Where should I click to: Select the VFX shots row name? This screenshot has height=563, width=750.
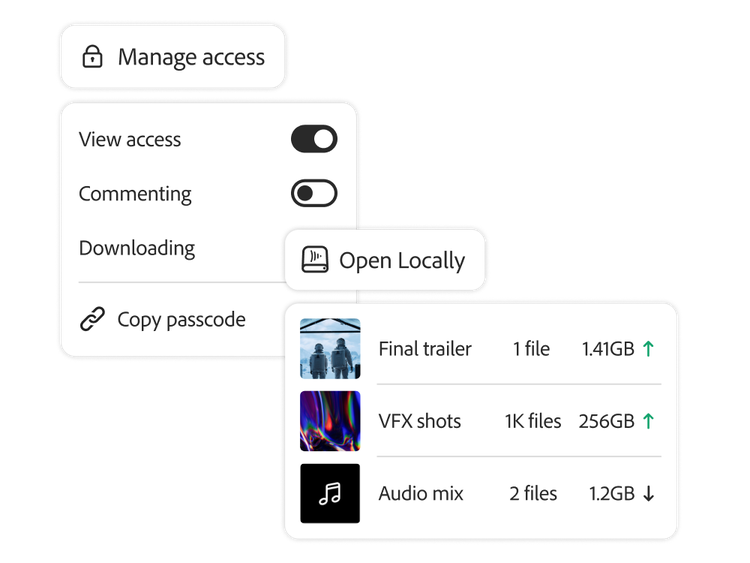[420, 421]
